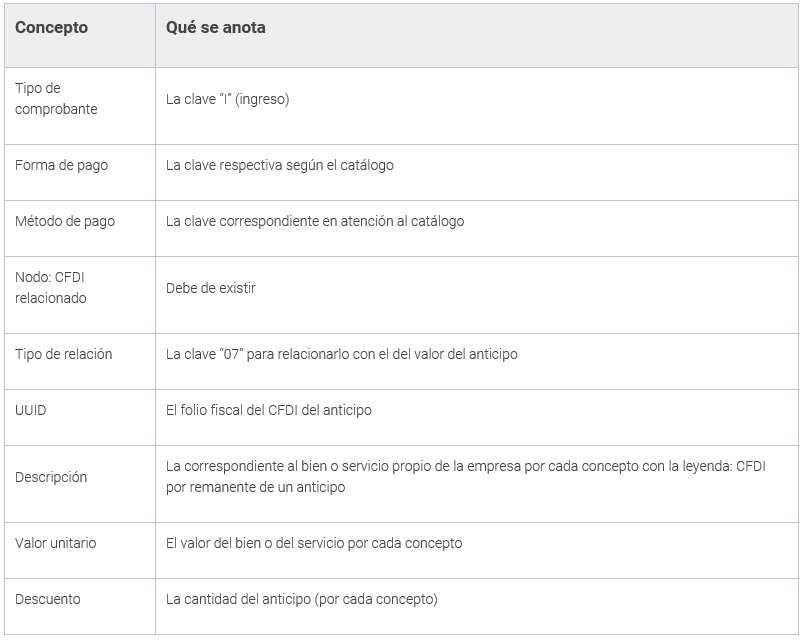Screen dimensions: 806x641
Task: Select the "UUID" cell
Action: (x=30, y=410)
